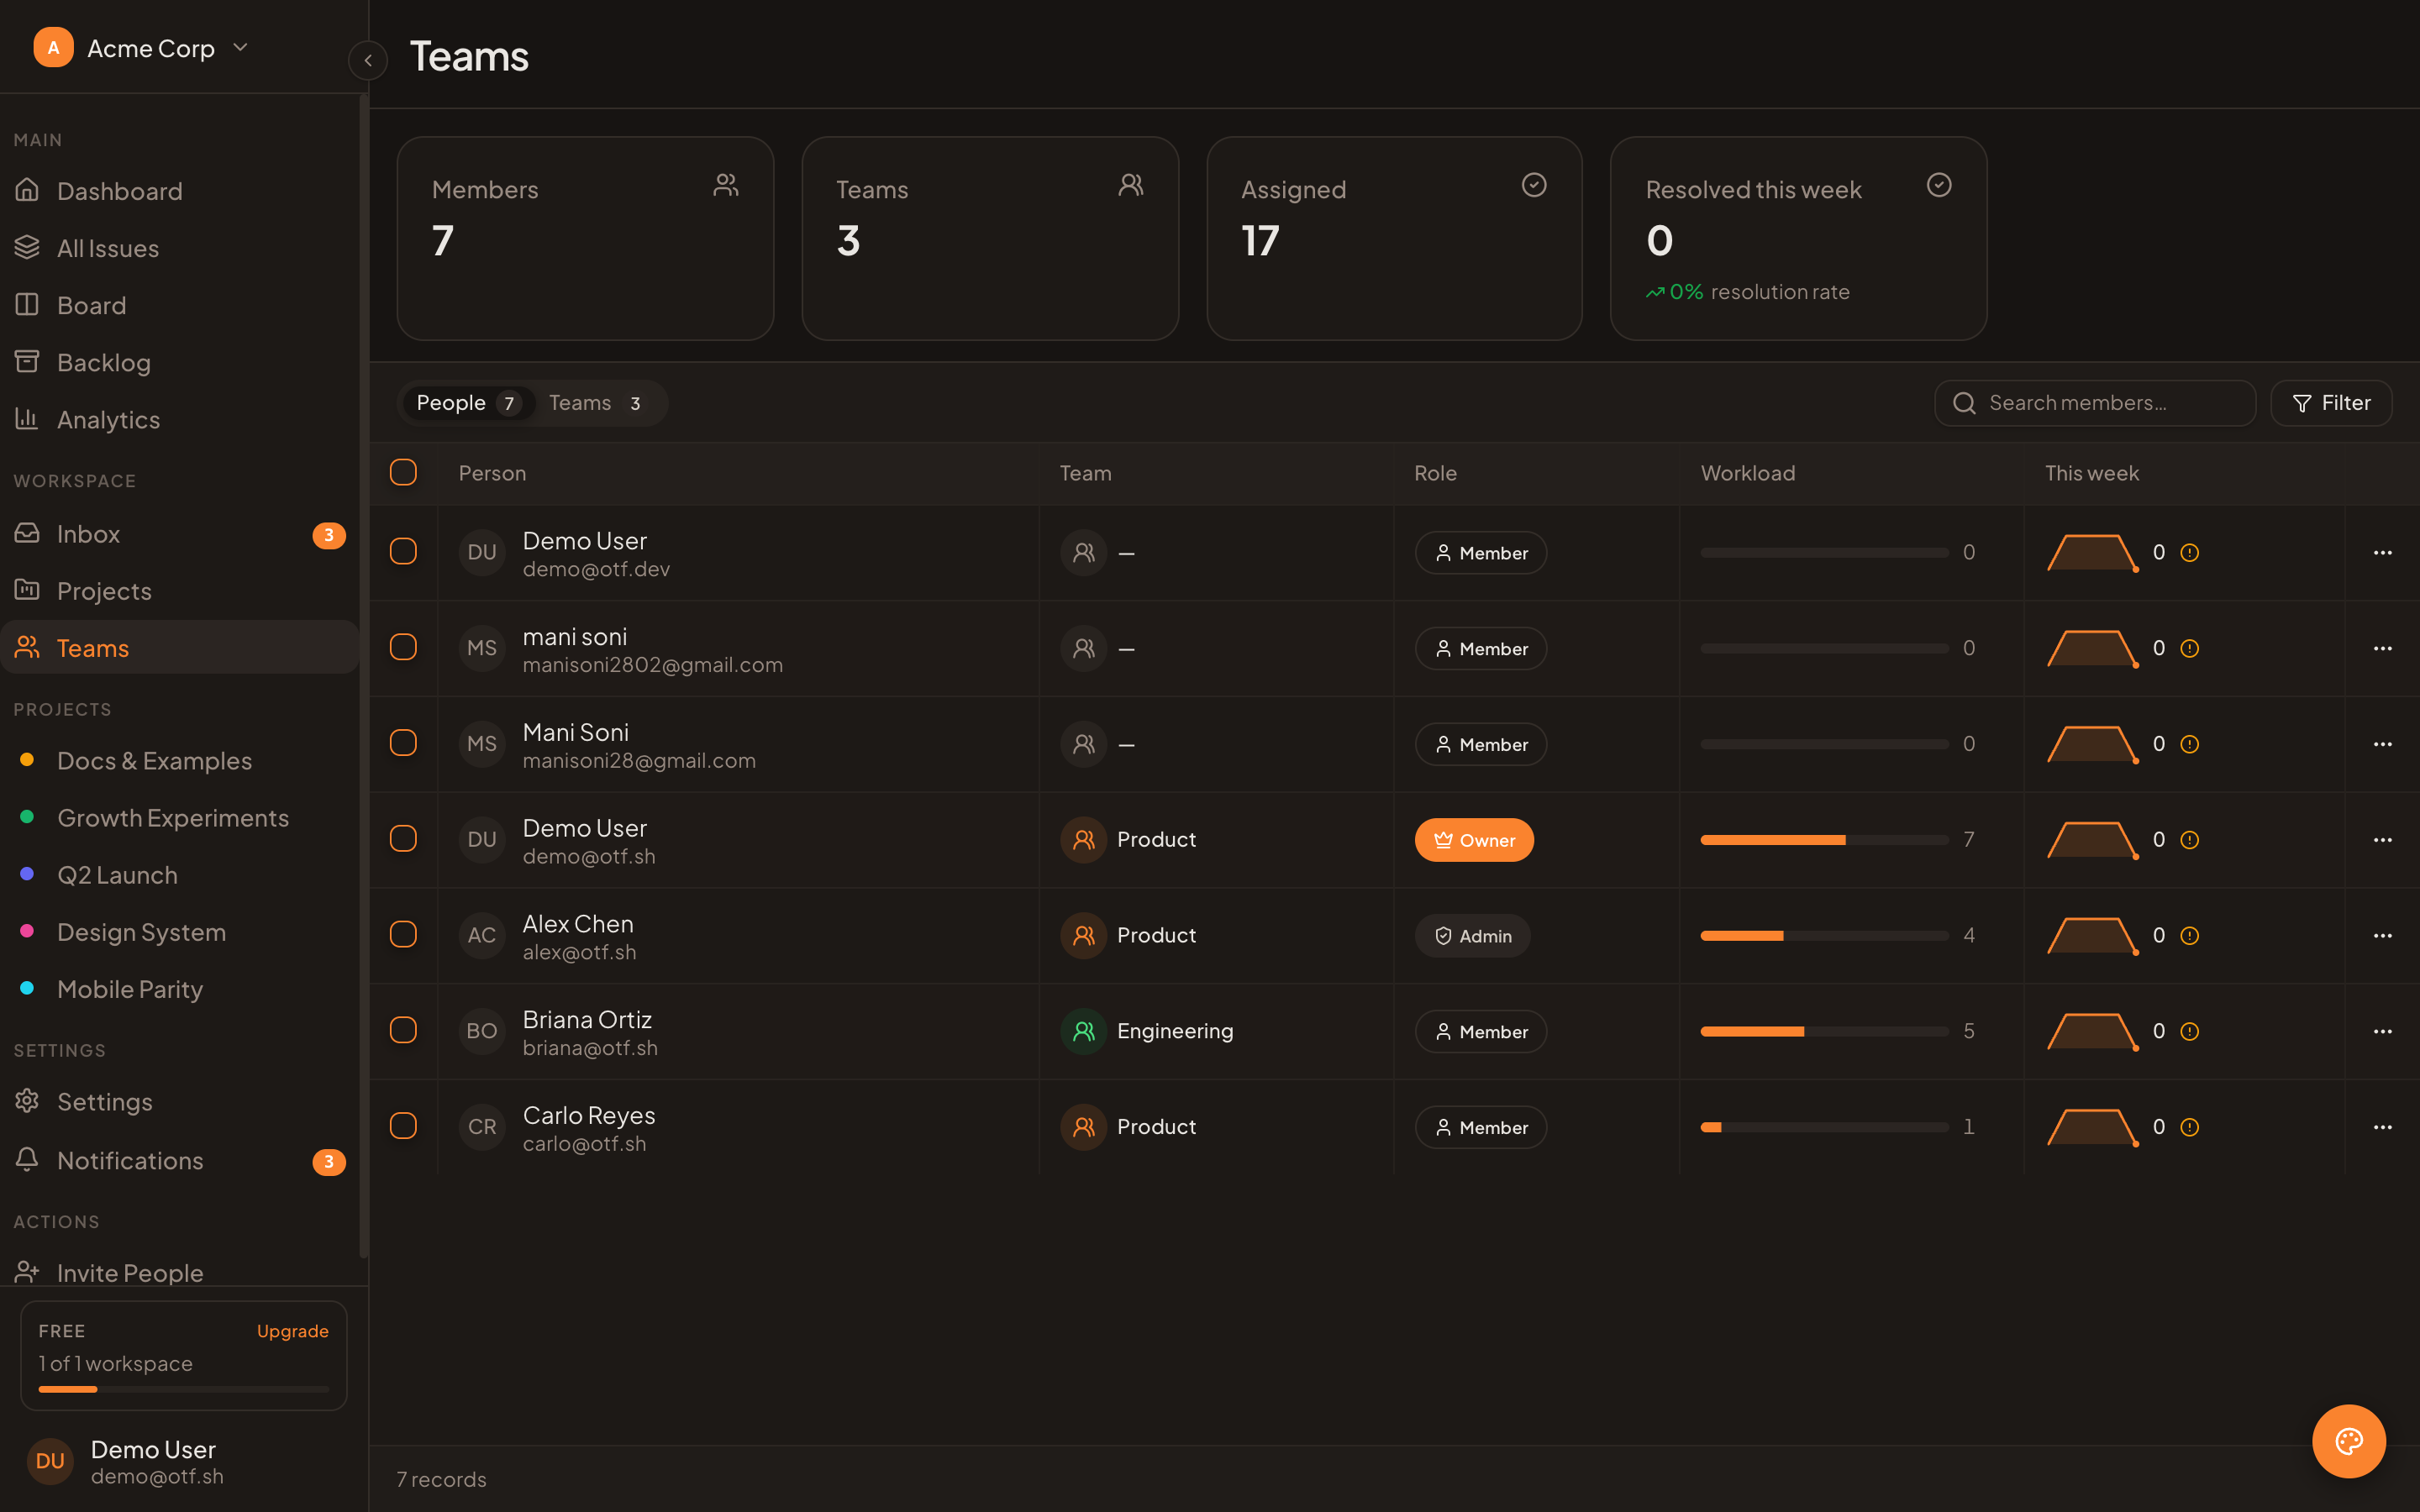Select all people via header checkbox
This screenshot has width=2420, height=1512.
pos(403,472)
